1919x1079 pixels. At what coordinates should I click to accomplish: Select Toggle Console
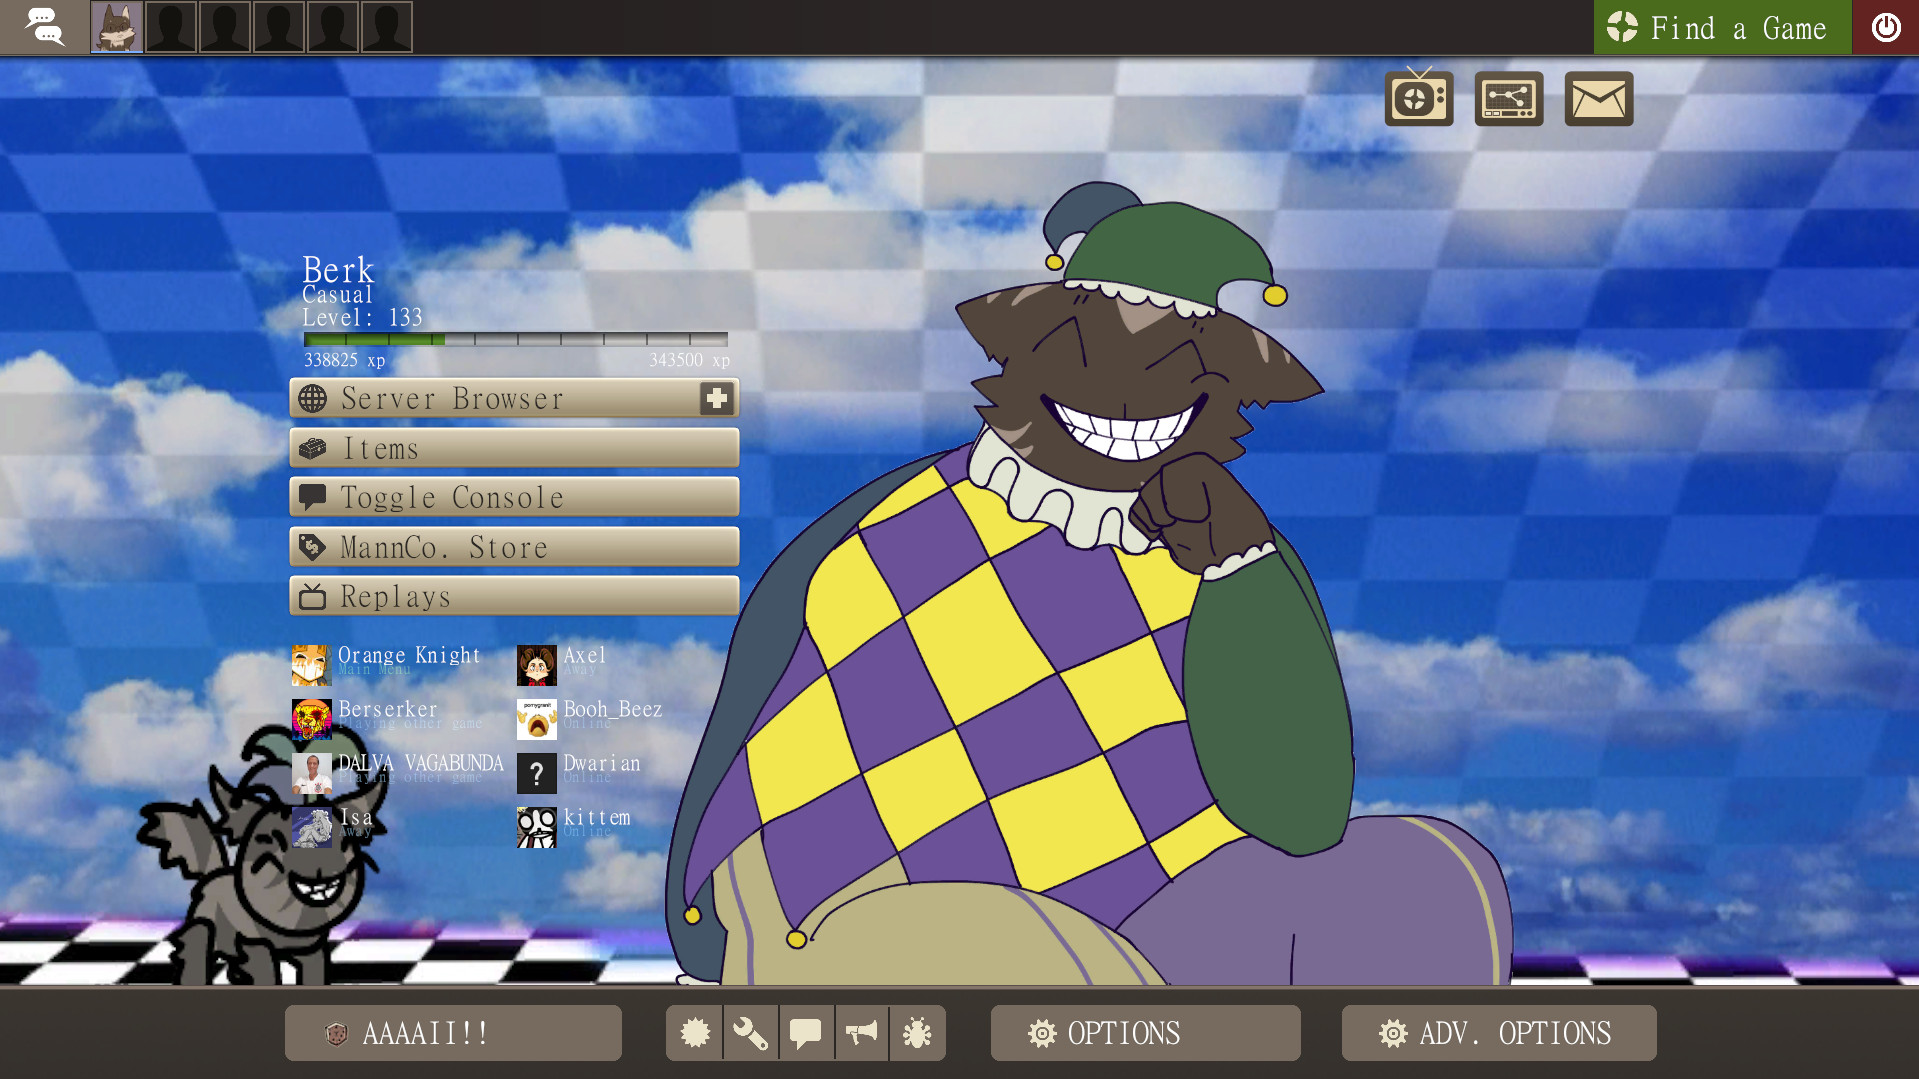click(514, 497)
